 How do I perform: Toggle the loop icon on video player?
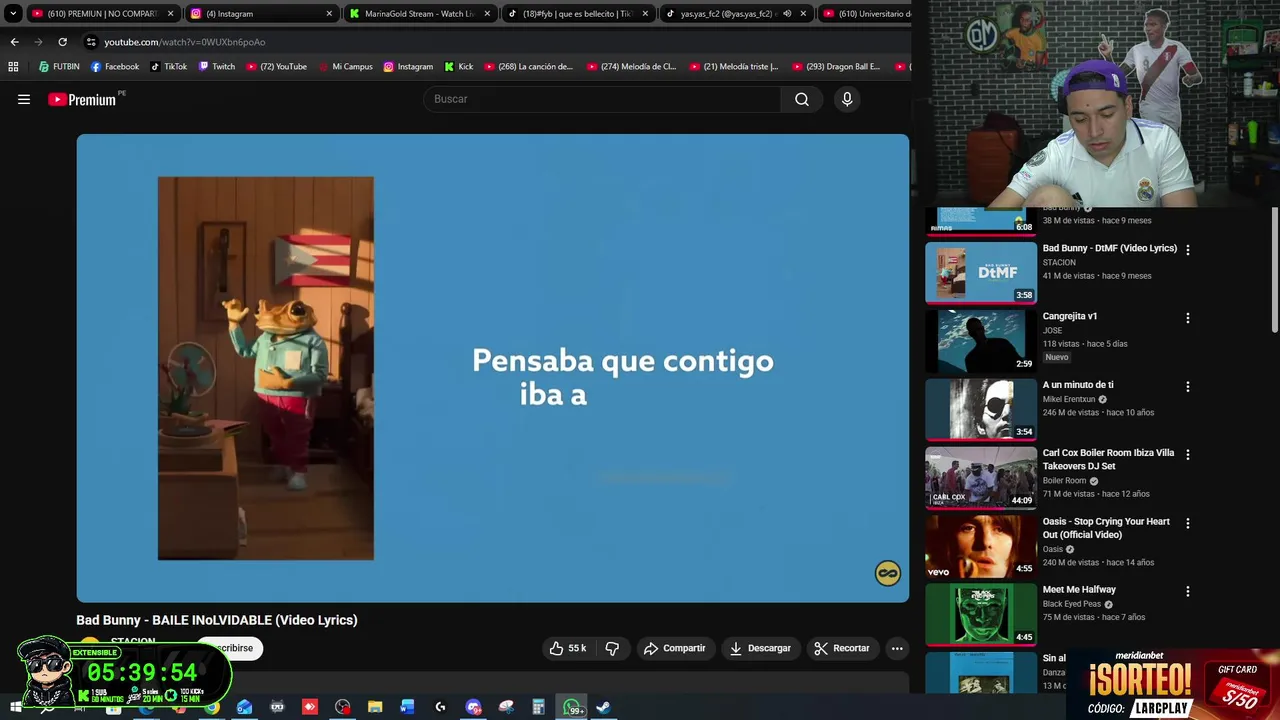(x=888, y=573)
